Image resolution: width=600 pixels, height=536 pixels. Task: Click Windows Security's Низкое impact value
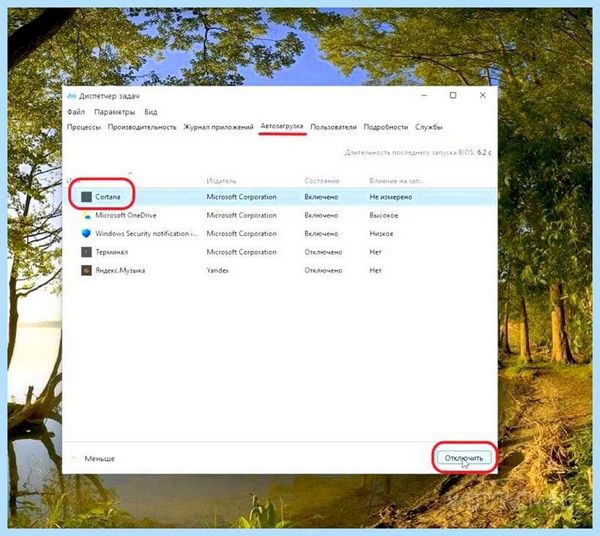381,234
